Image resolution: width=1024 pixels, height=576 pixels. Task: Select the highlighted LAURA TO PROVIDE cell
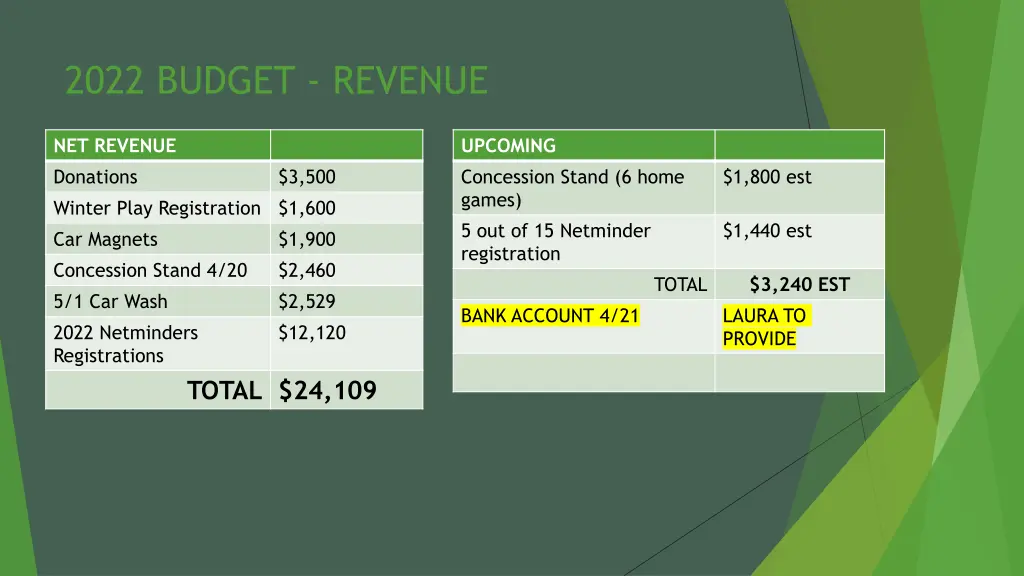tap(764, 327)
